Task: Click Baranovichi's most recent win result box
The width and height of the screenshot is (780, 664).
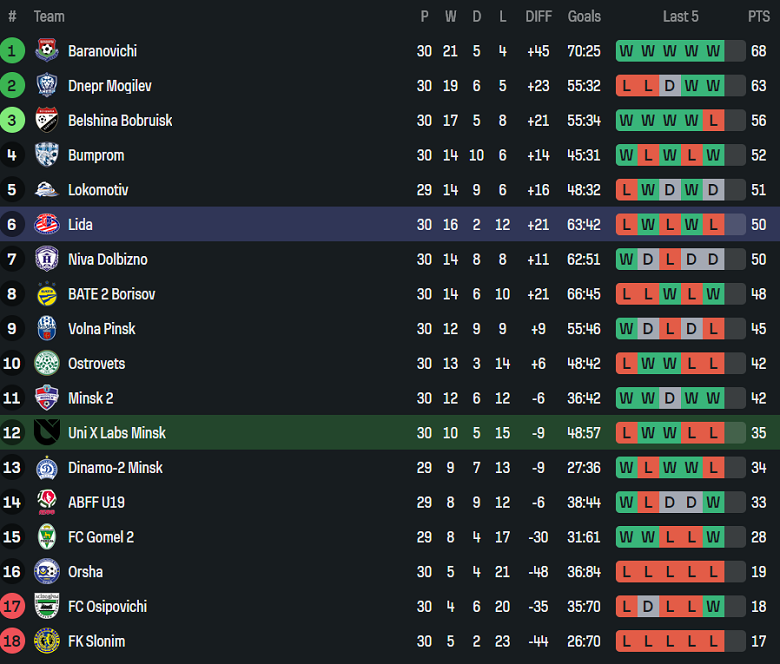Action: tap(713, 51)
